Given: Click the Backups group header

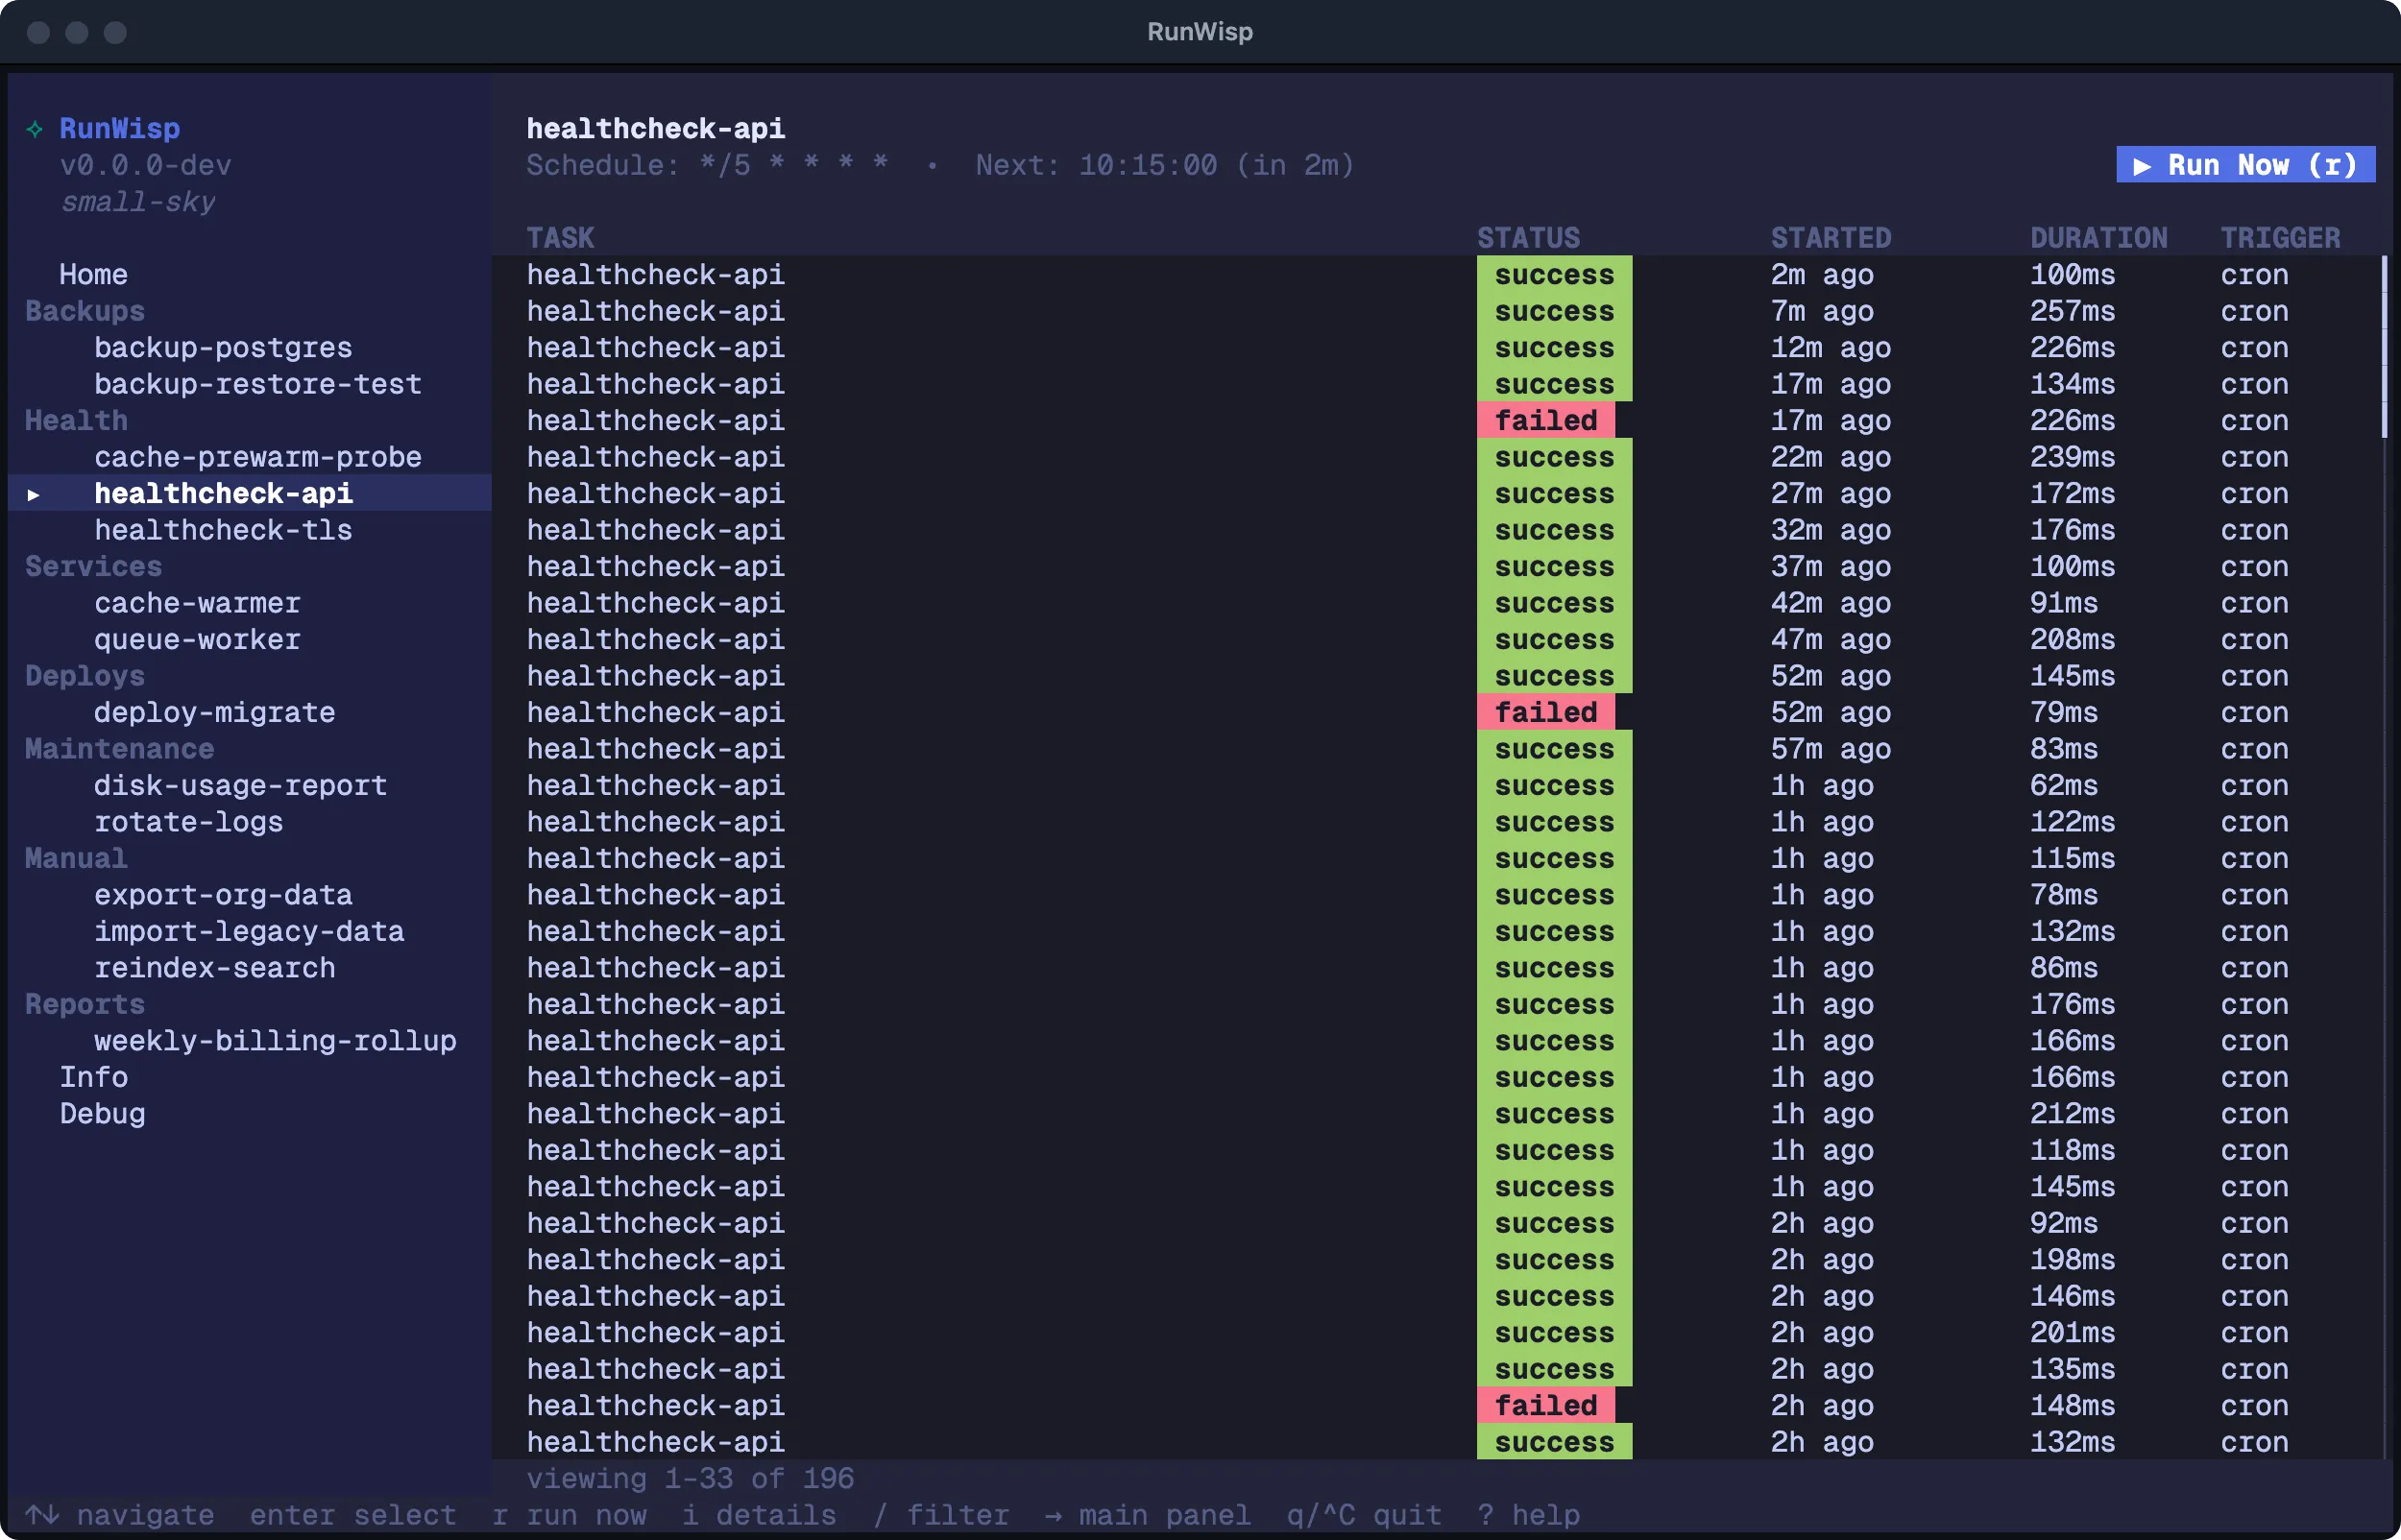Looking at the screenshot, I should click(85, 311).
